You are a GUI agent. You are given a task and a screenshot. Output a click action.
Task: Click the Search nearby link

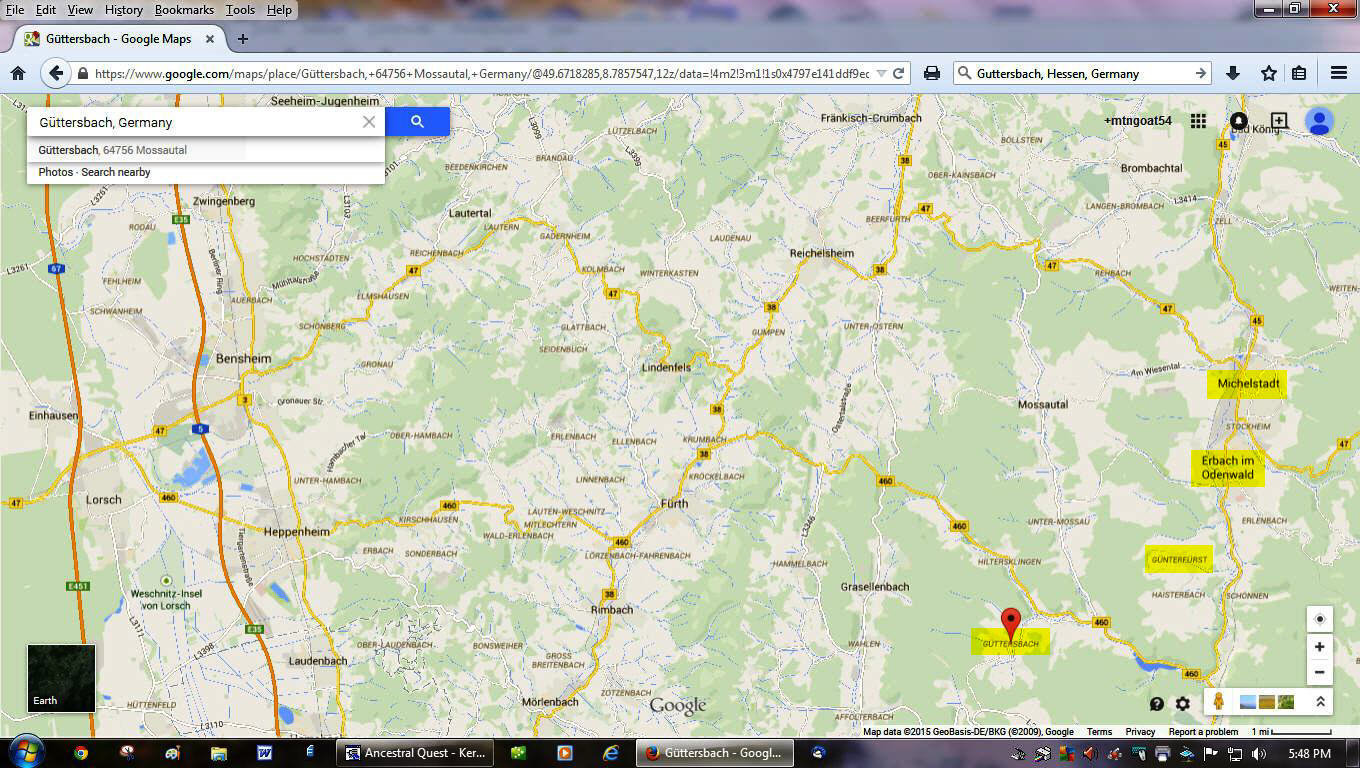[x=116, y=172]
